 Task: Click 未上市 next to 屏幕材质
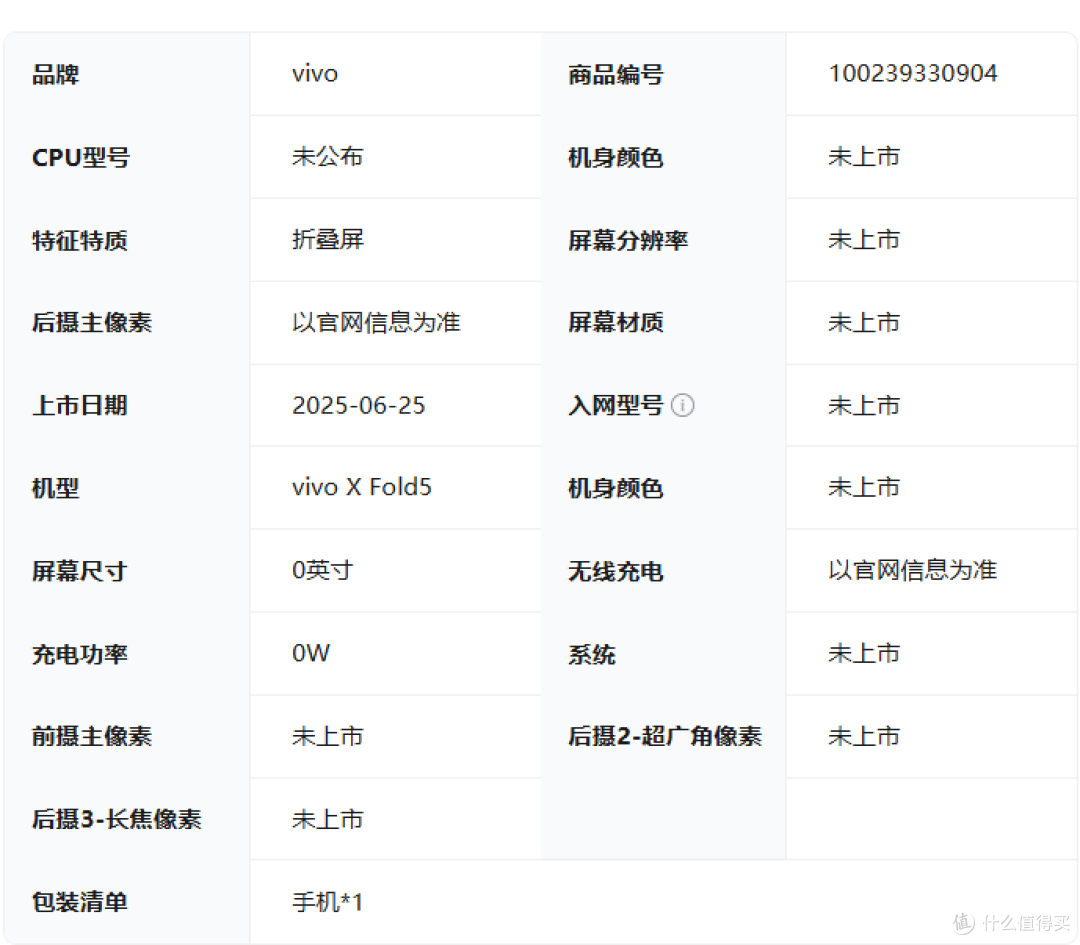[864, 322]
